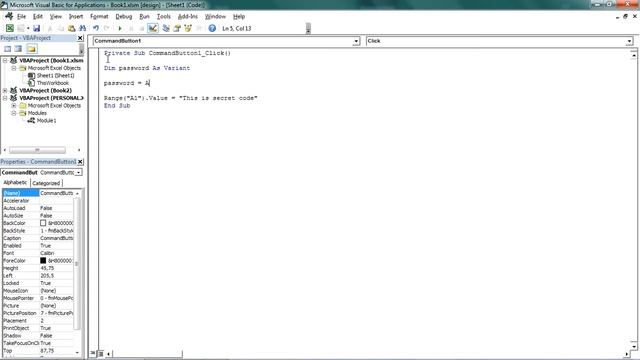Close the Project - VBAProject panel

point(80,38)
